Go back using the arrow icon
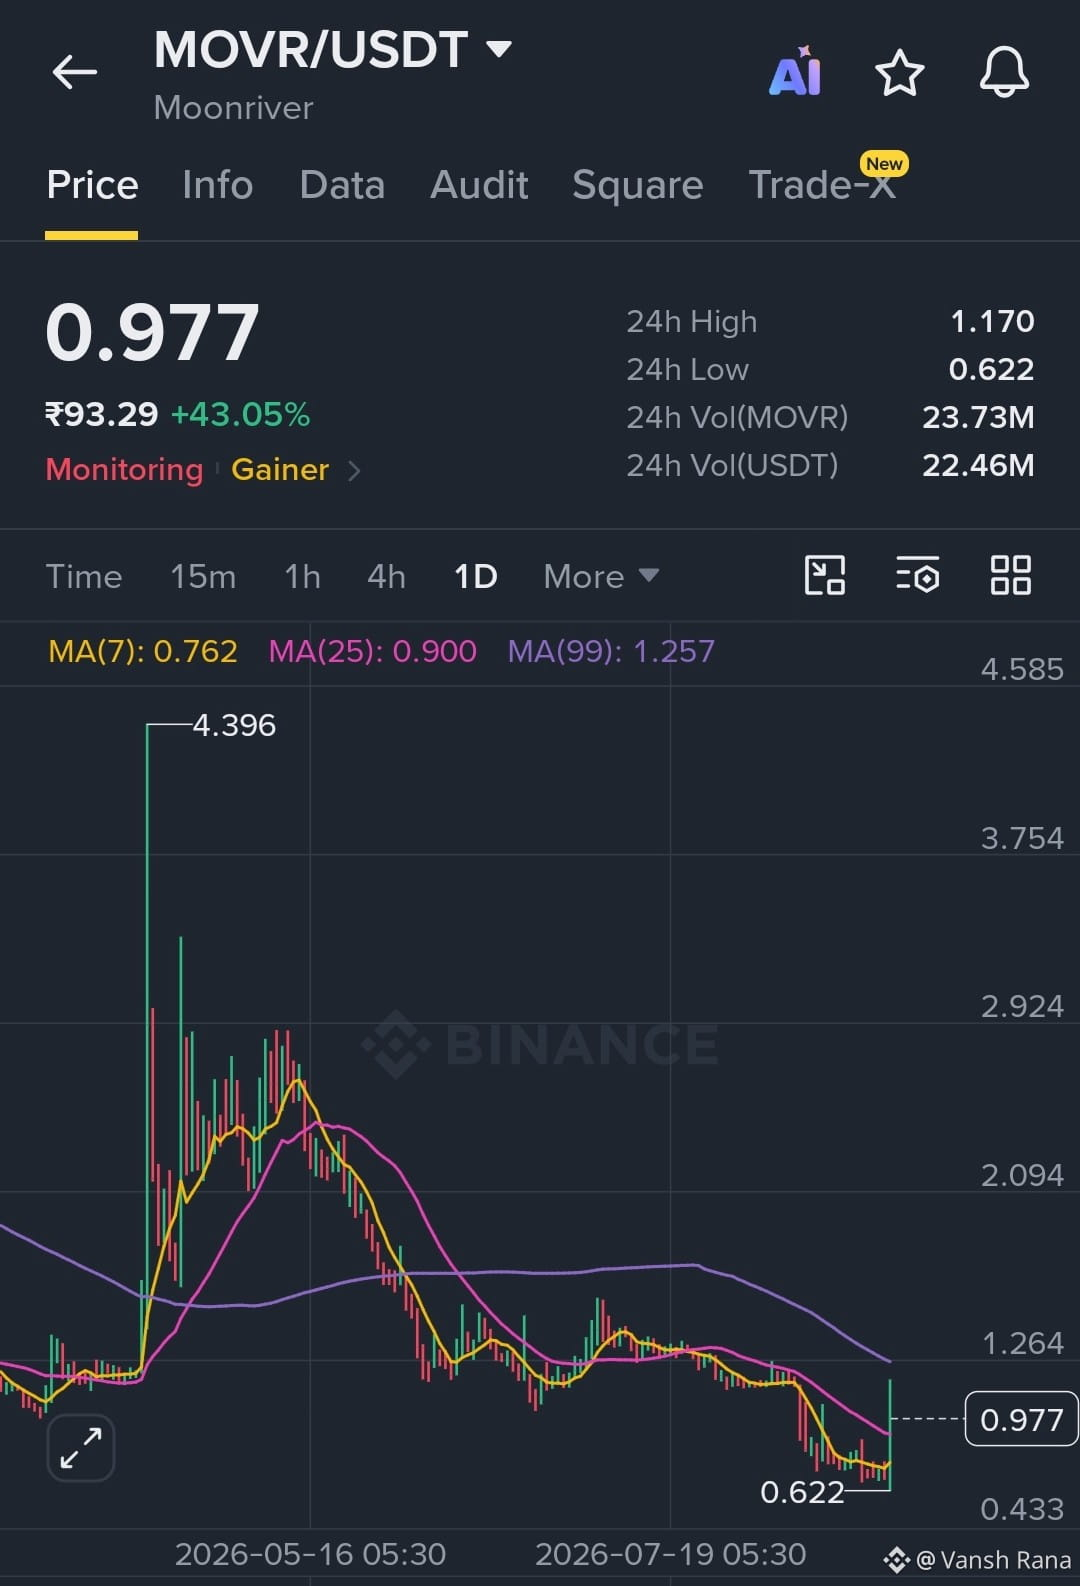The width and height of the screenshot is (1080, 1586). (x=74, y=72)
